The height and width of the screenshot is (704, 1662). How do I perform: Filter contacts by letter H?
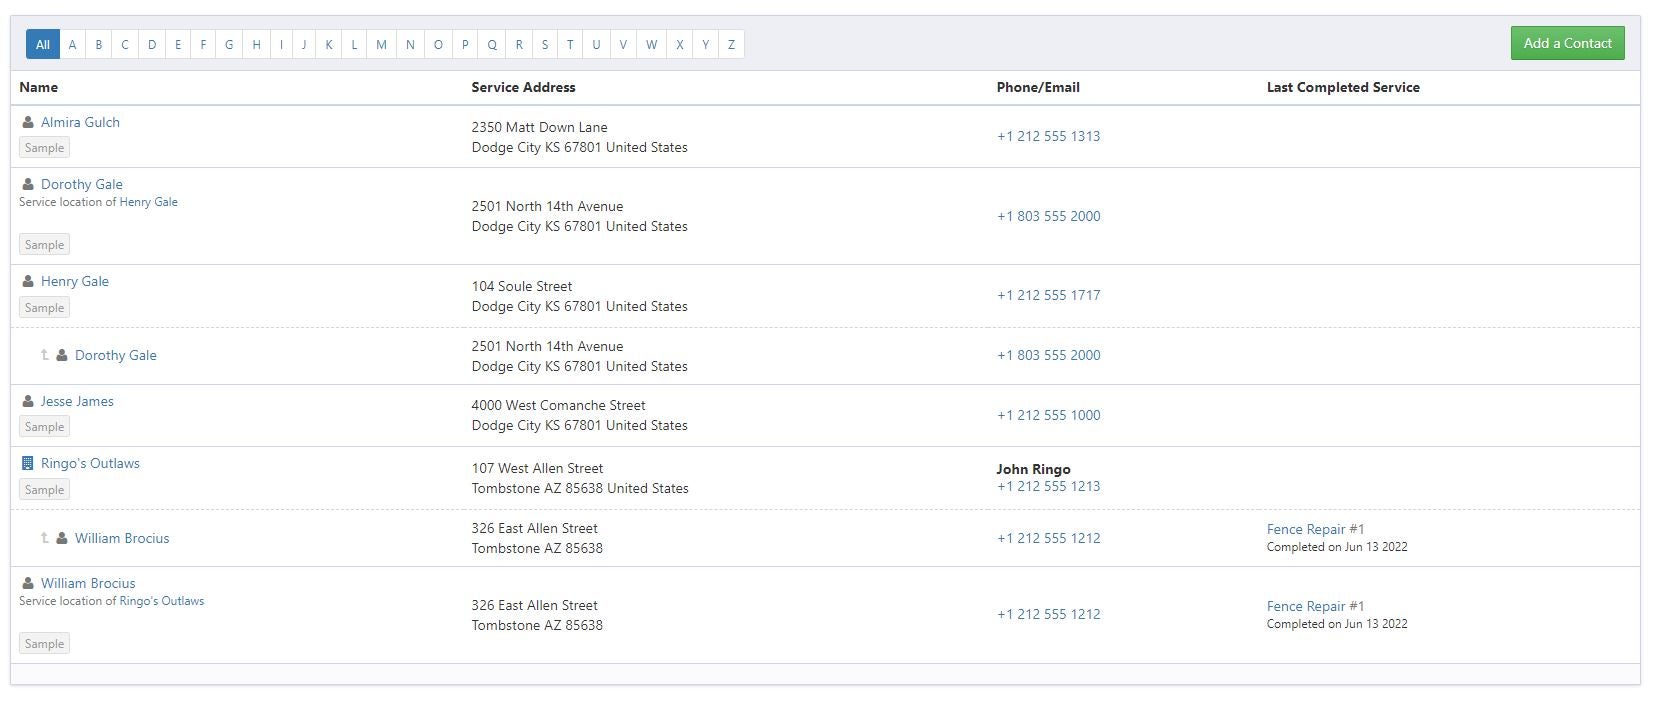click(x=256, y=44)
